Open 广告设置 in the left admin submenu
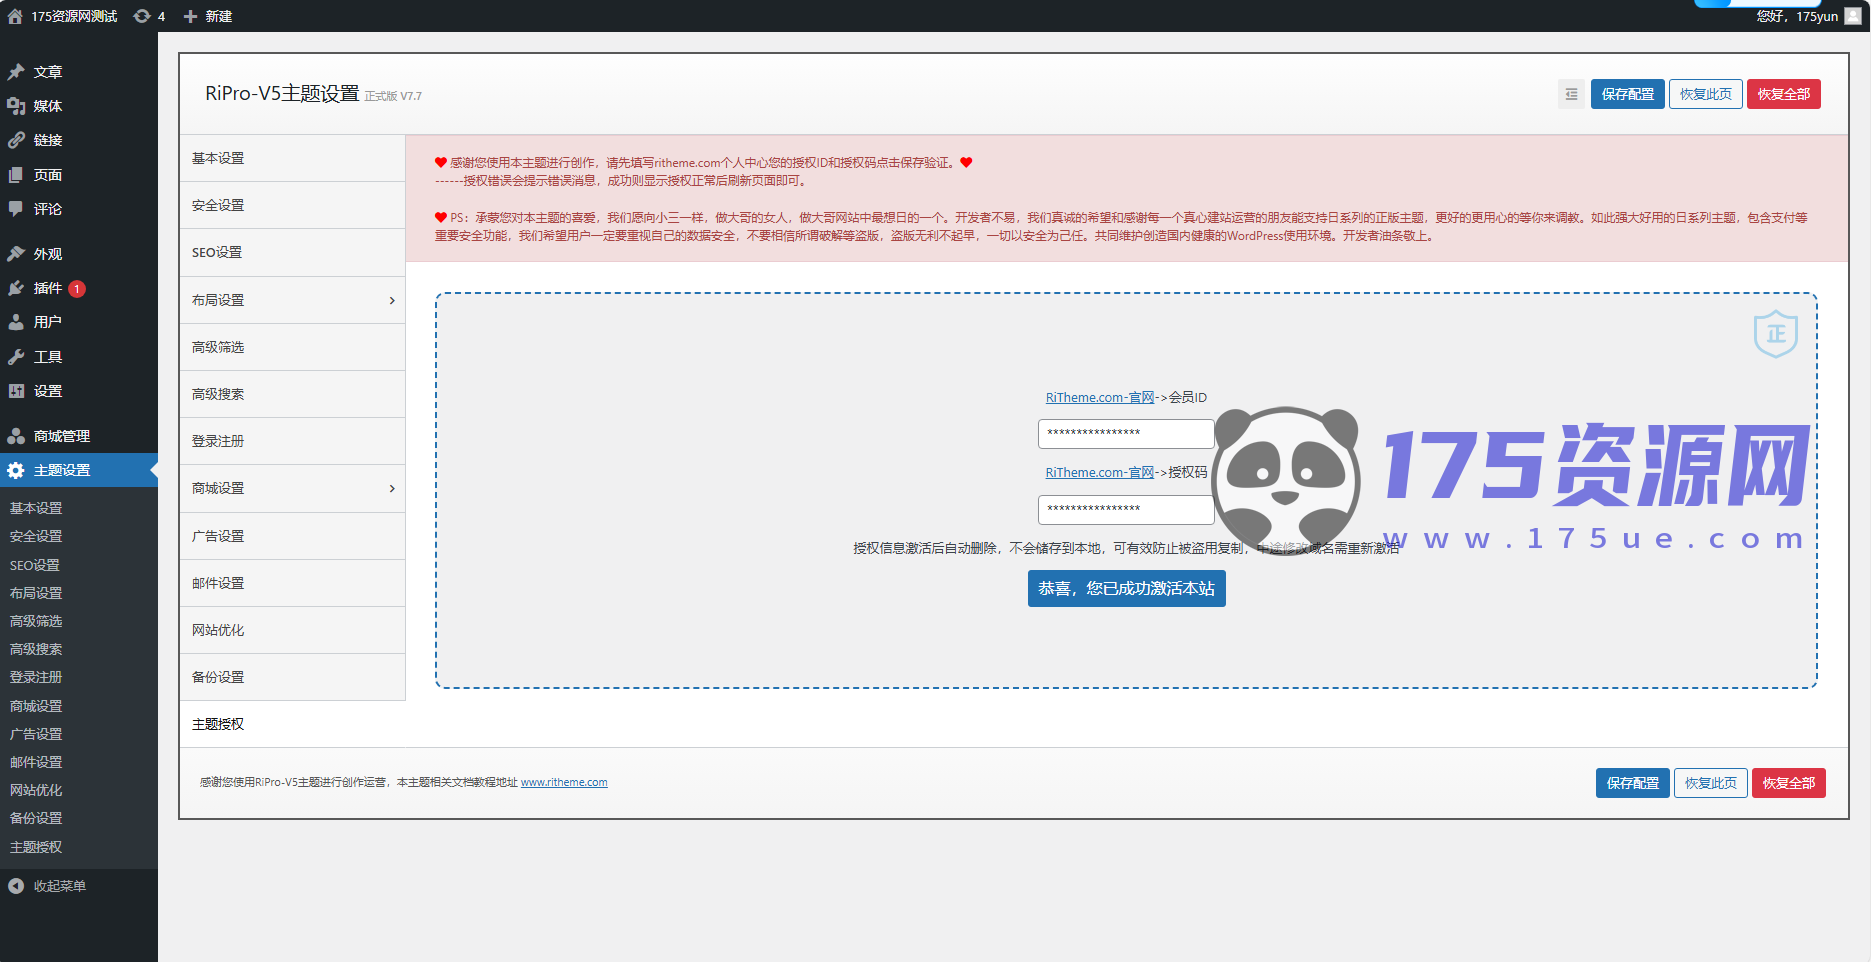This screenshot has height=962, width=1871. 36,734
